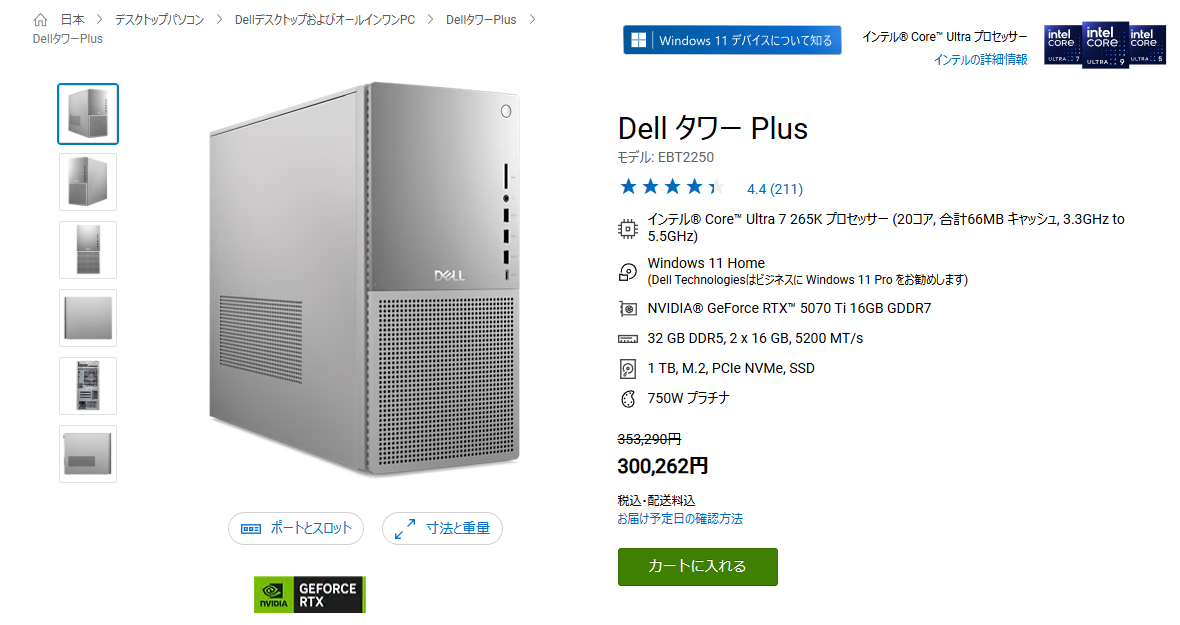1180x625 pixels.
Task: Click the home icon in breadcrumb
Action: 41,20
